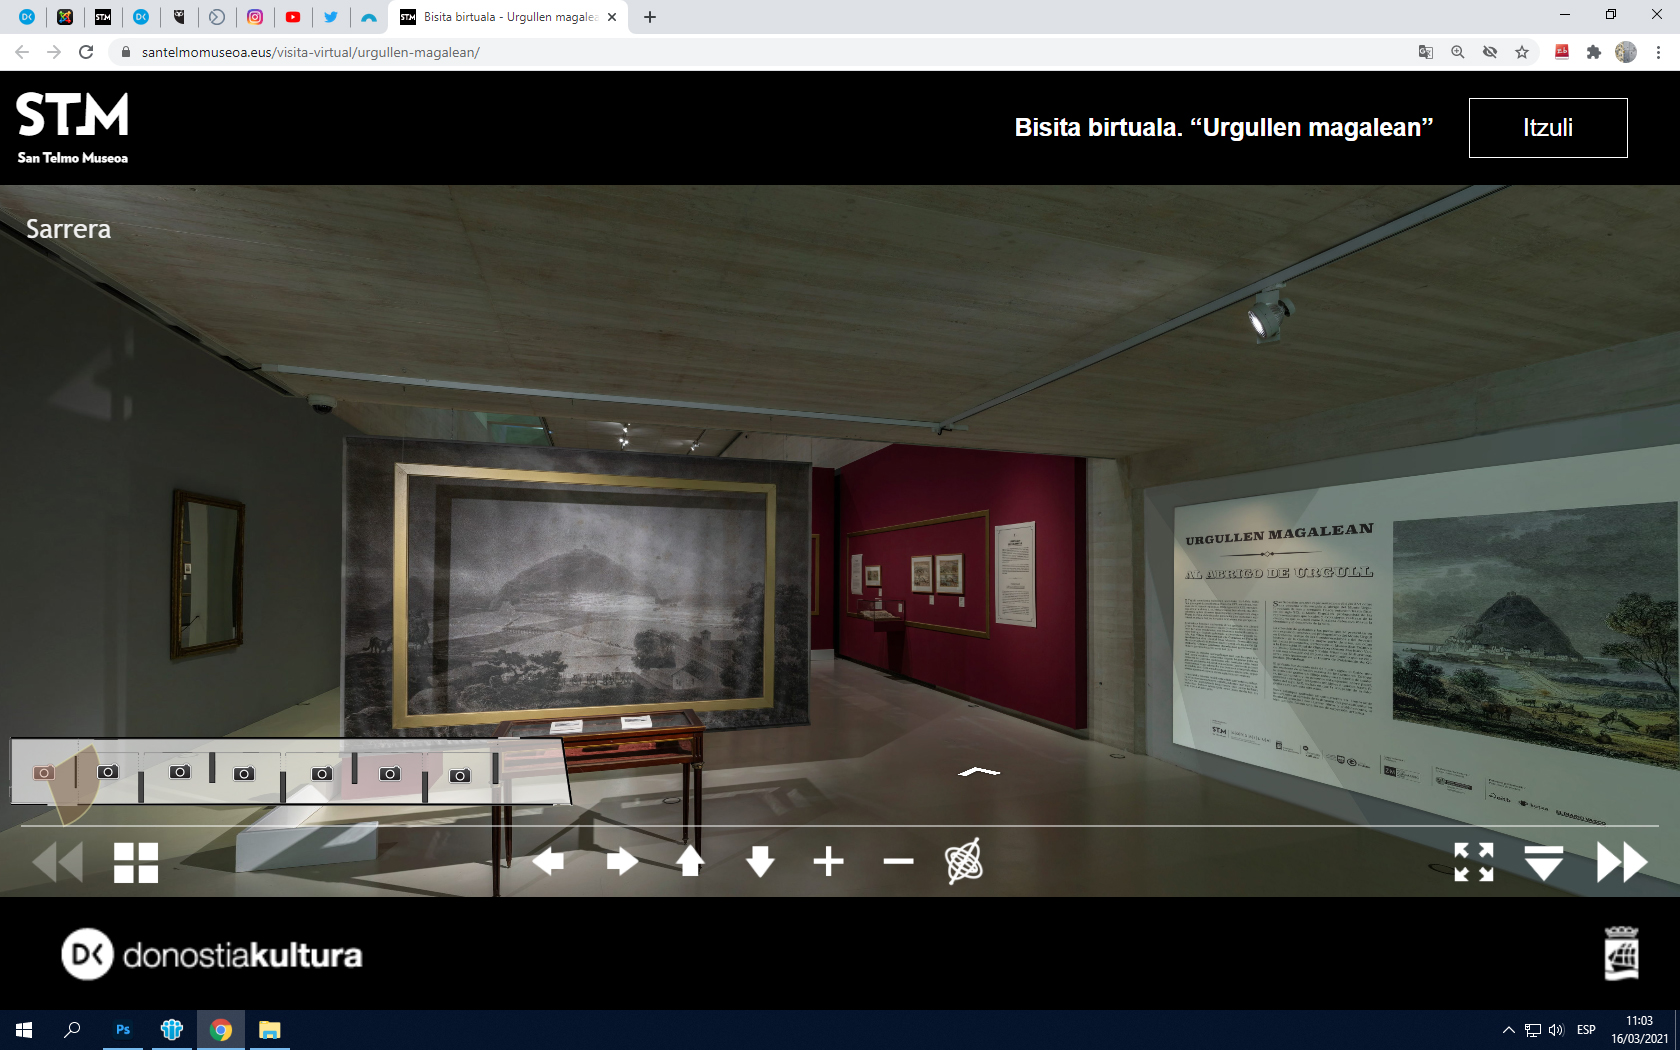Show hidden system tray icons
Screen dimensions: 1680x1050
click(1508, 1030)
